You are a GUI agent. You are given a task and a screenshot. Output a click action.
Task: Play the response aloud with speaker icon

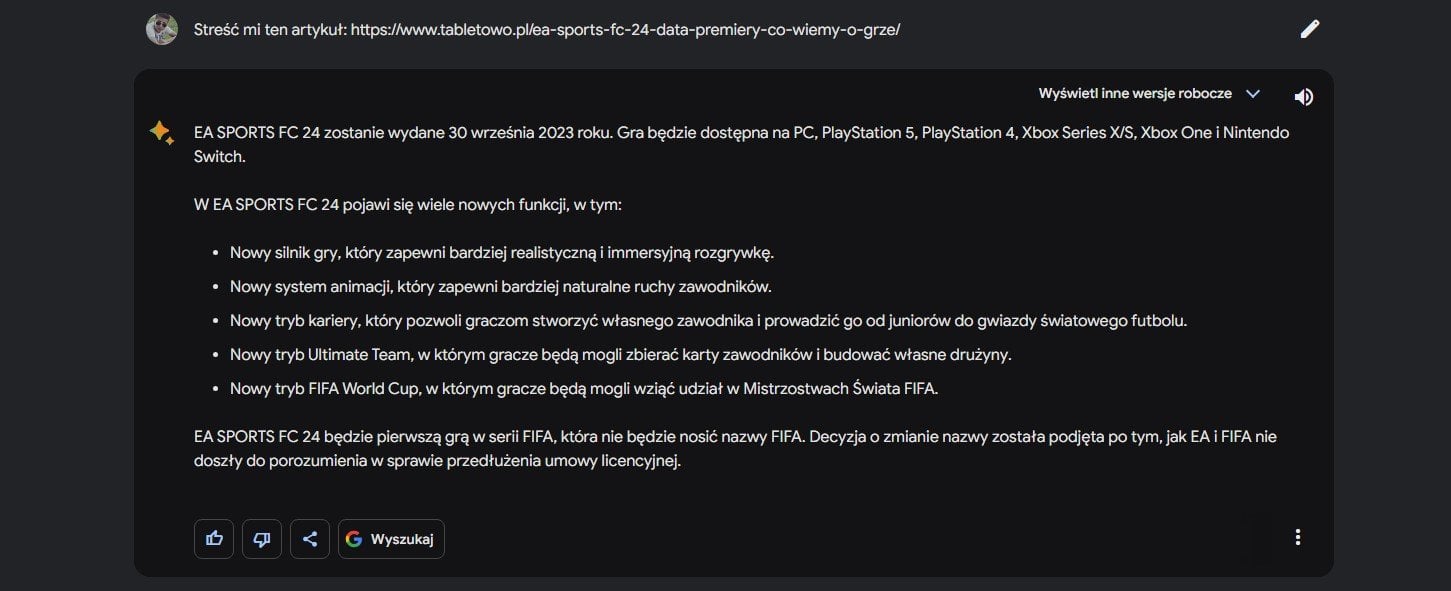(1303, 97)
